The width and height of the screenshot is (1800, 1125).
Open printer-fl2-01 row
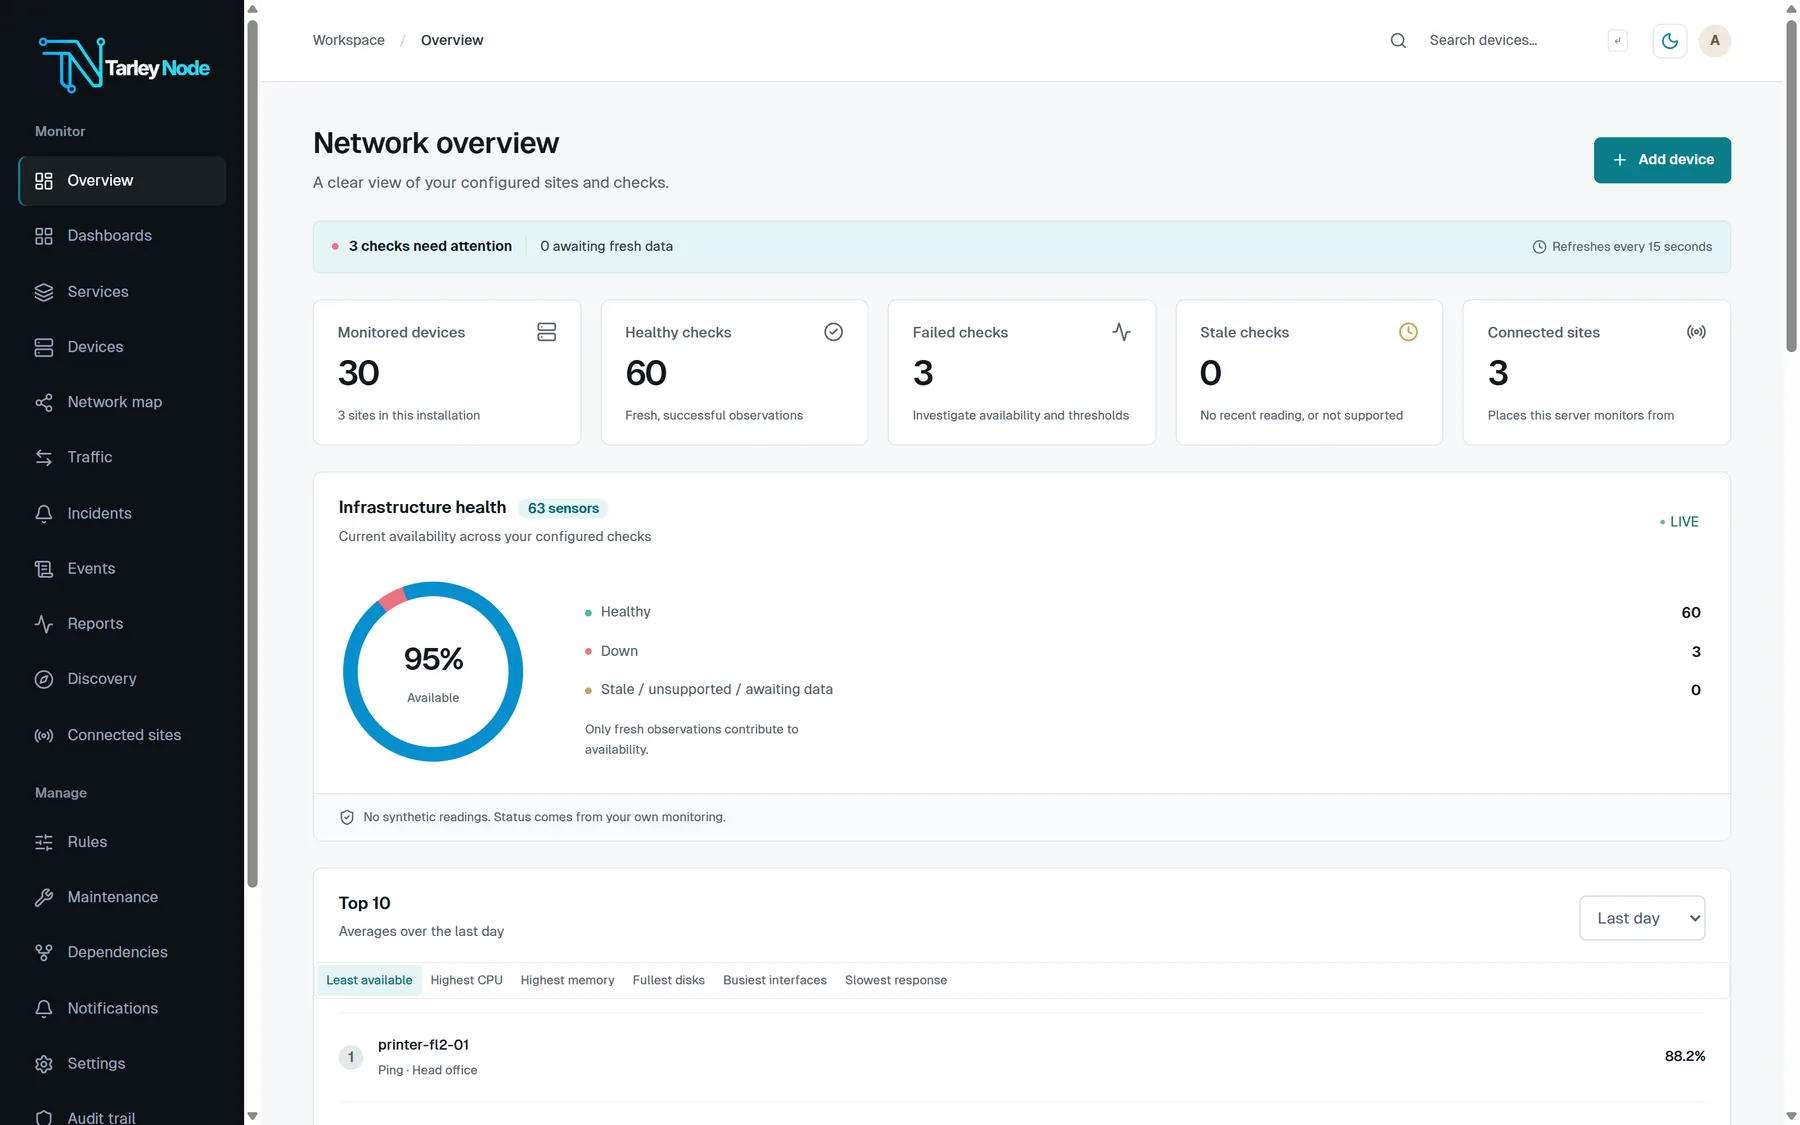click(x=1021, y=1057)
